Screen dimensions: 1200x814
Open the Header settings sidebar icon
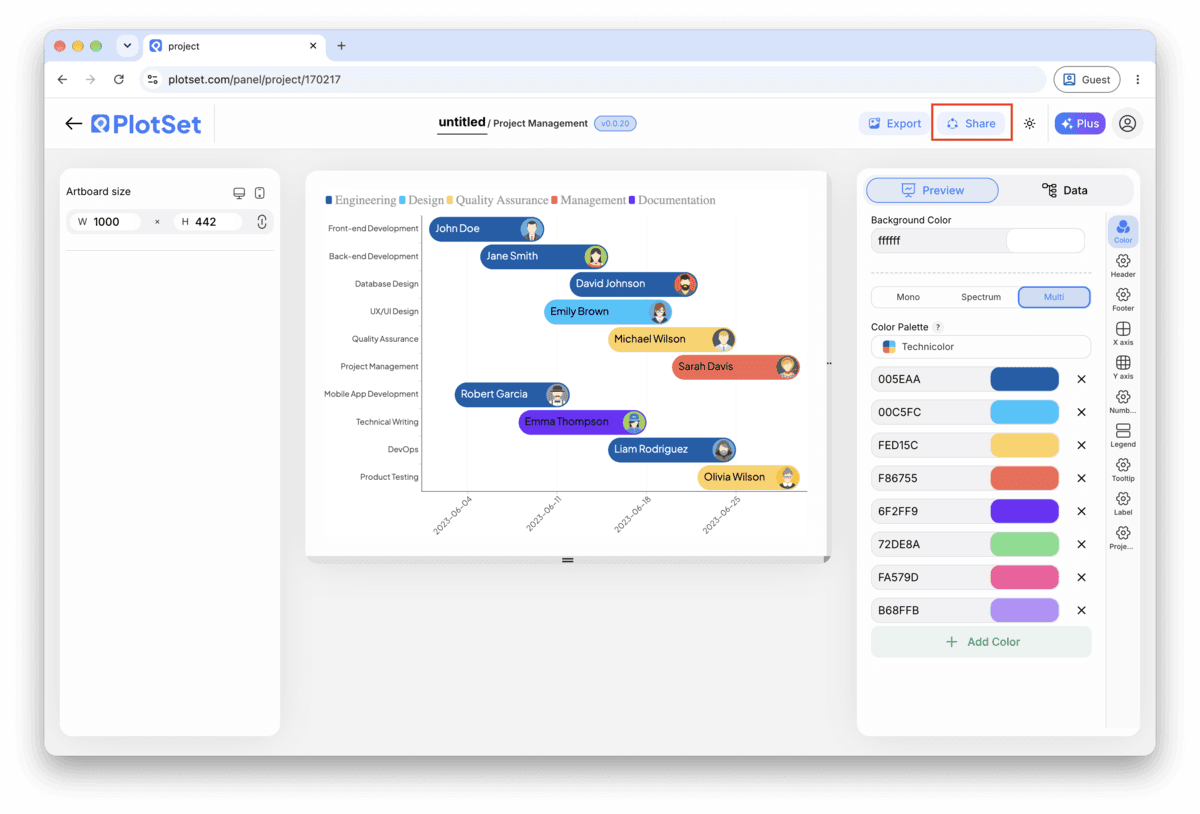(1123, 266)
